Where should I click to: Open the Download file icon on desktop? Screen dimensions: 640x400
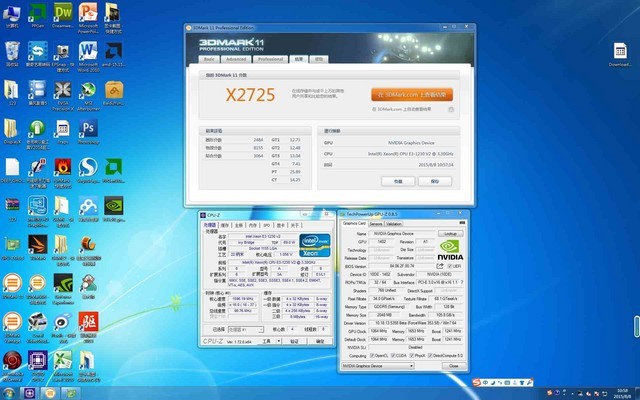(x=620, y=55)
